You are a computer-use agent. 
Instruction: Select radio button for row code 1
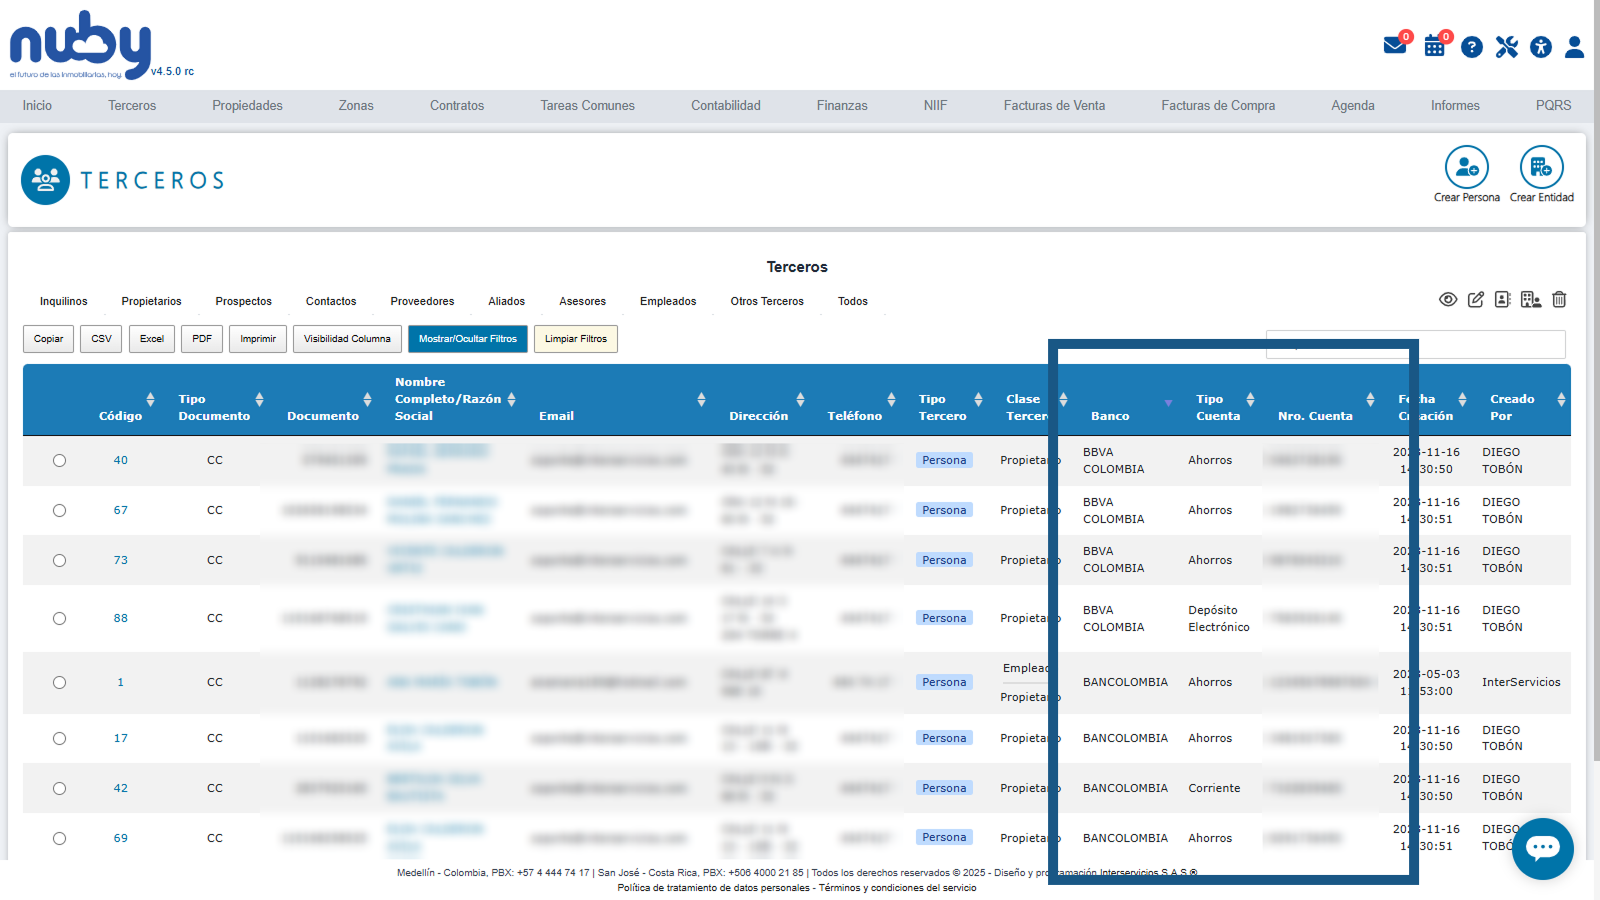tap(60, 683)
